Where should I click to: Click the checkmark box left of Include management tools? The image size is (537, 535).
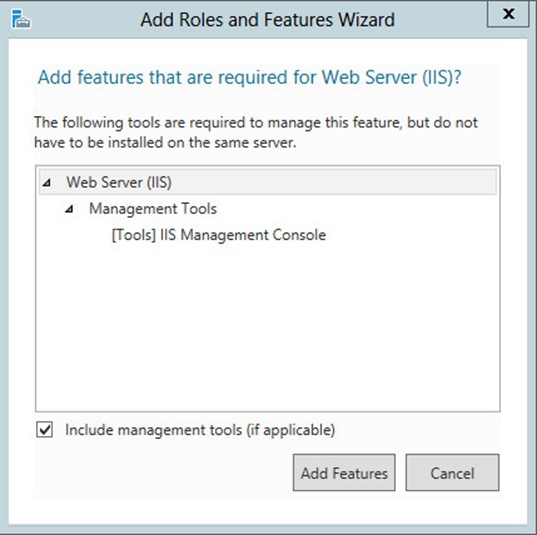(45, 430)
